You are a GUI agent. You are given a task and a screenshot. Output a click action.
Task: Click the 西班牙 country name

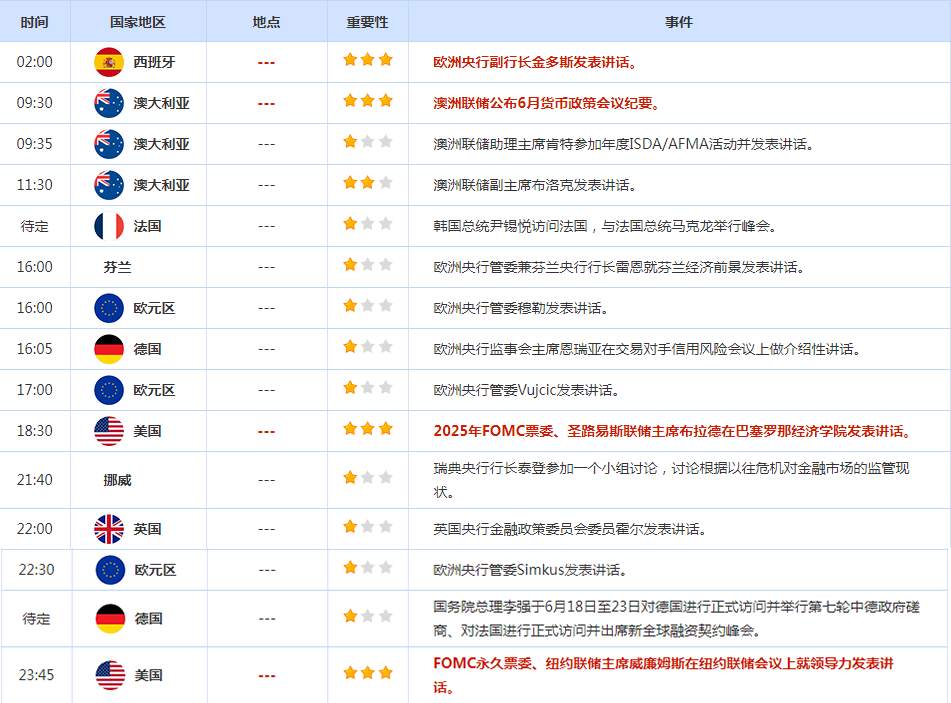[x=154, y=62]
